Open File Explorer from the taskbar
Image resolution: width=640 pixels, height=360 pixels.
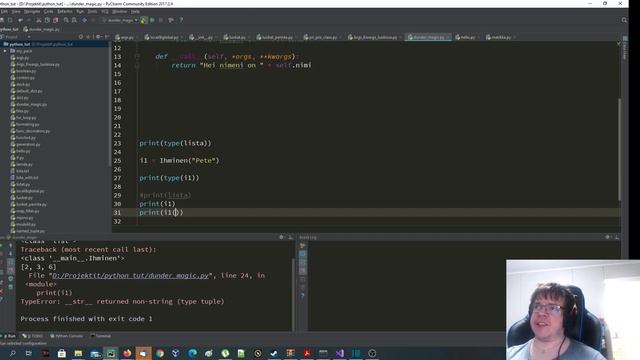point(78,353)
